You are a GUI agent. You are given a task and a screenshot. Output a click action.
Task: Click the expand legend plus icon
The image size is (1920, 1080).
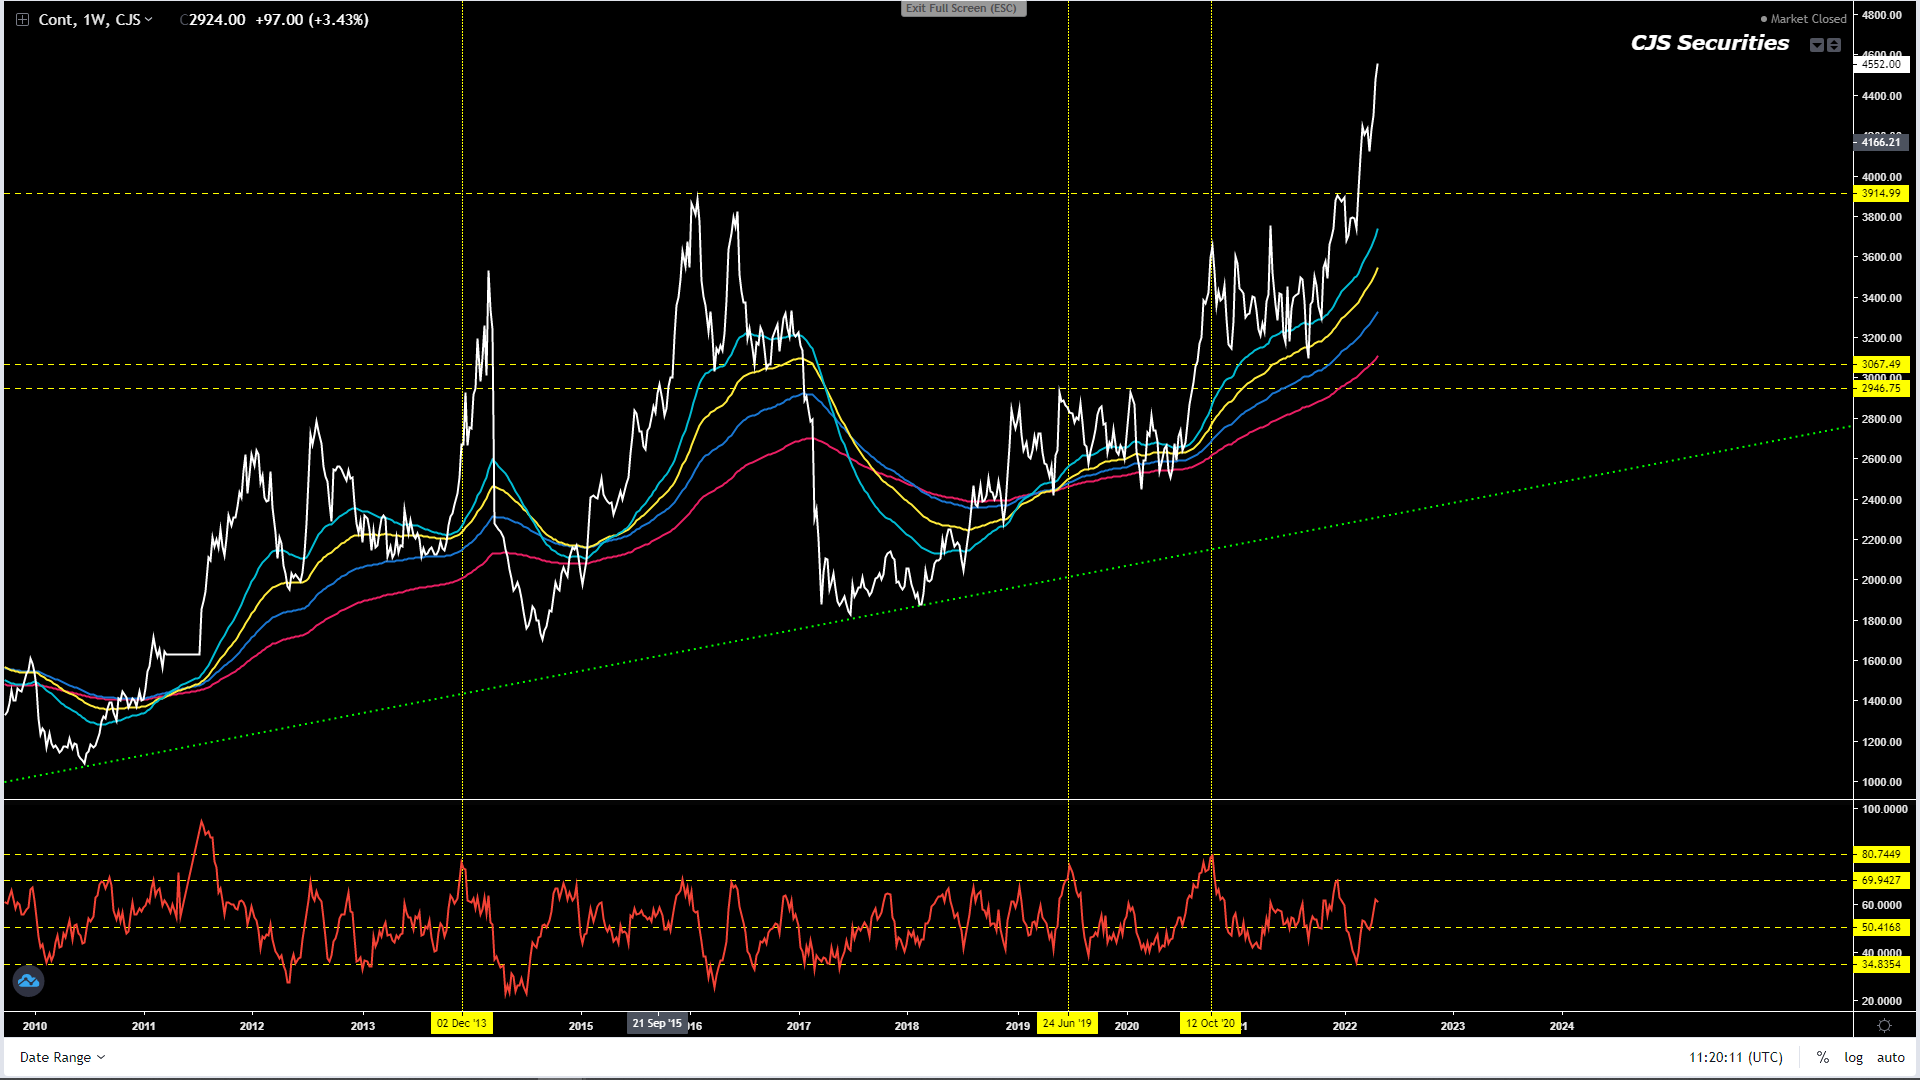click(22, 20)
